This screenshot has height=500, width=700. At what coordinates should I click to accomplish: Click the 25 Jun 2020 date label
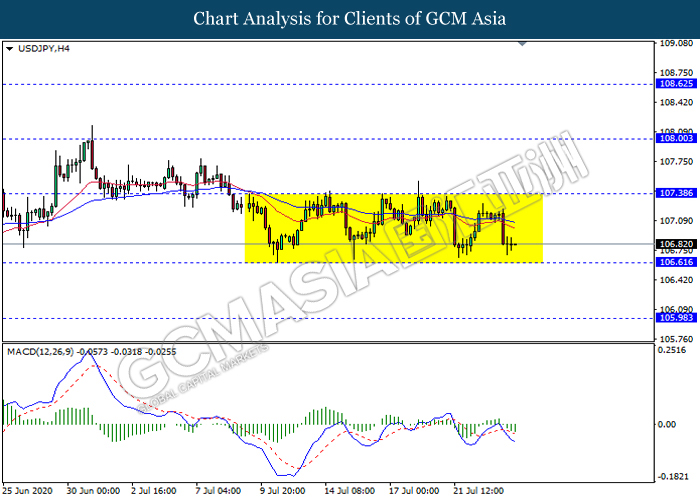pos(28,491)
